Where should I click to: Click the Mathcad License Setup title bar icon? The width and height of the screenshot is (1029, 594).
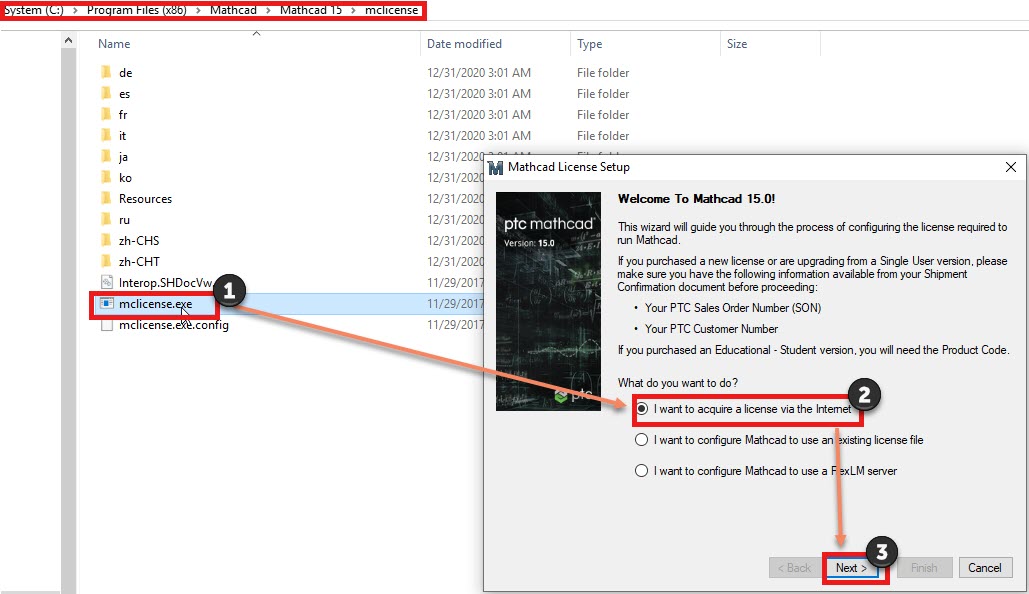point(497,166)
